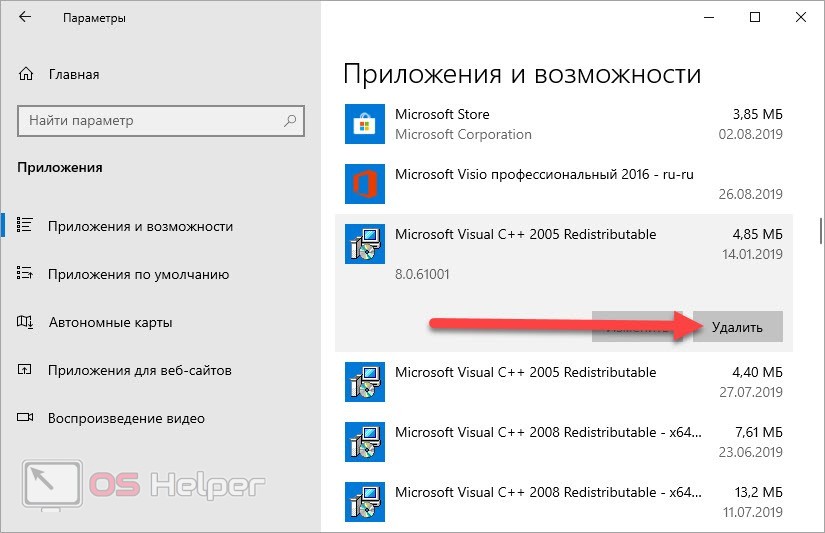Screen dimensions: 825x533
Task: Select Автономные карты in sidebar
Action: pos(110,322)
